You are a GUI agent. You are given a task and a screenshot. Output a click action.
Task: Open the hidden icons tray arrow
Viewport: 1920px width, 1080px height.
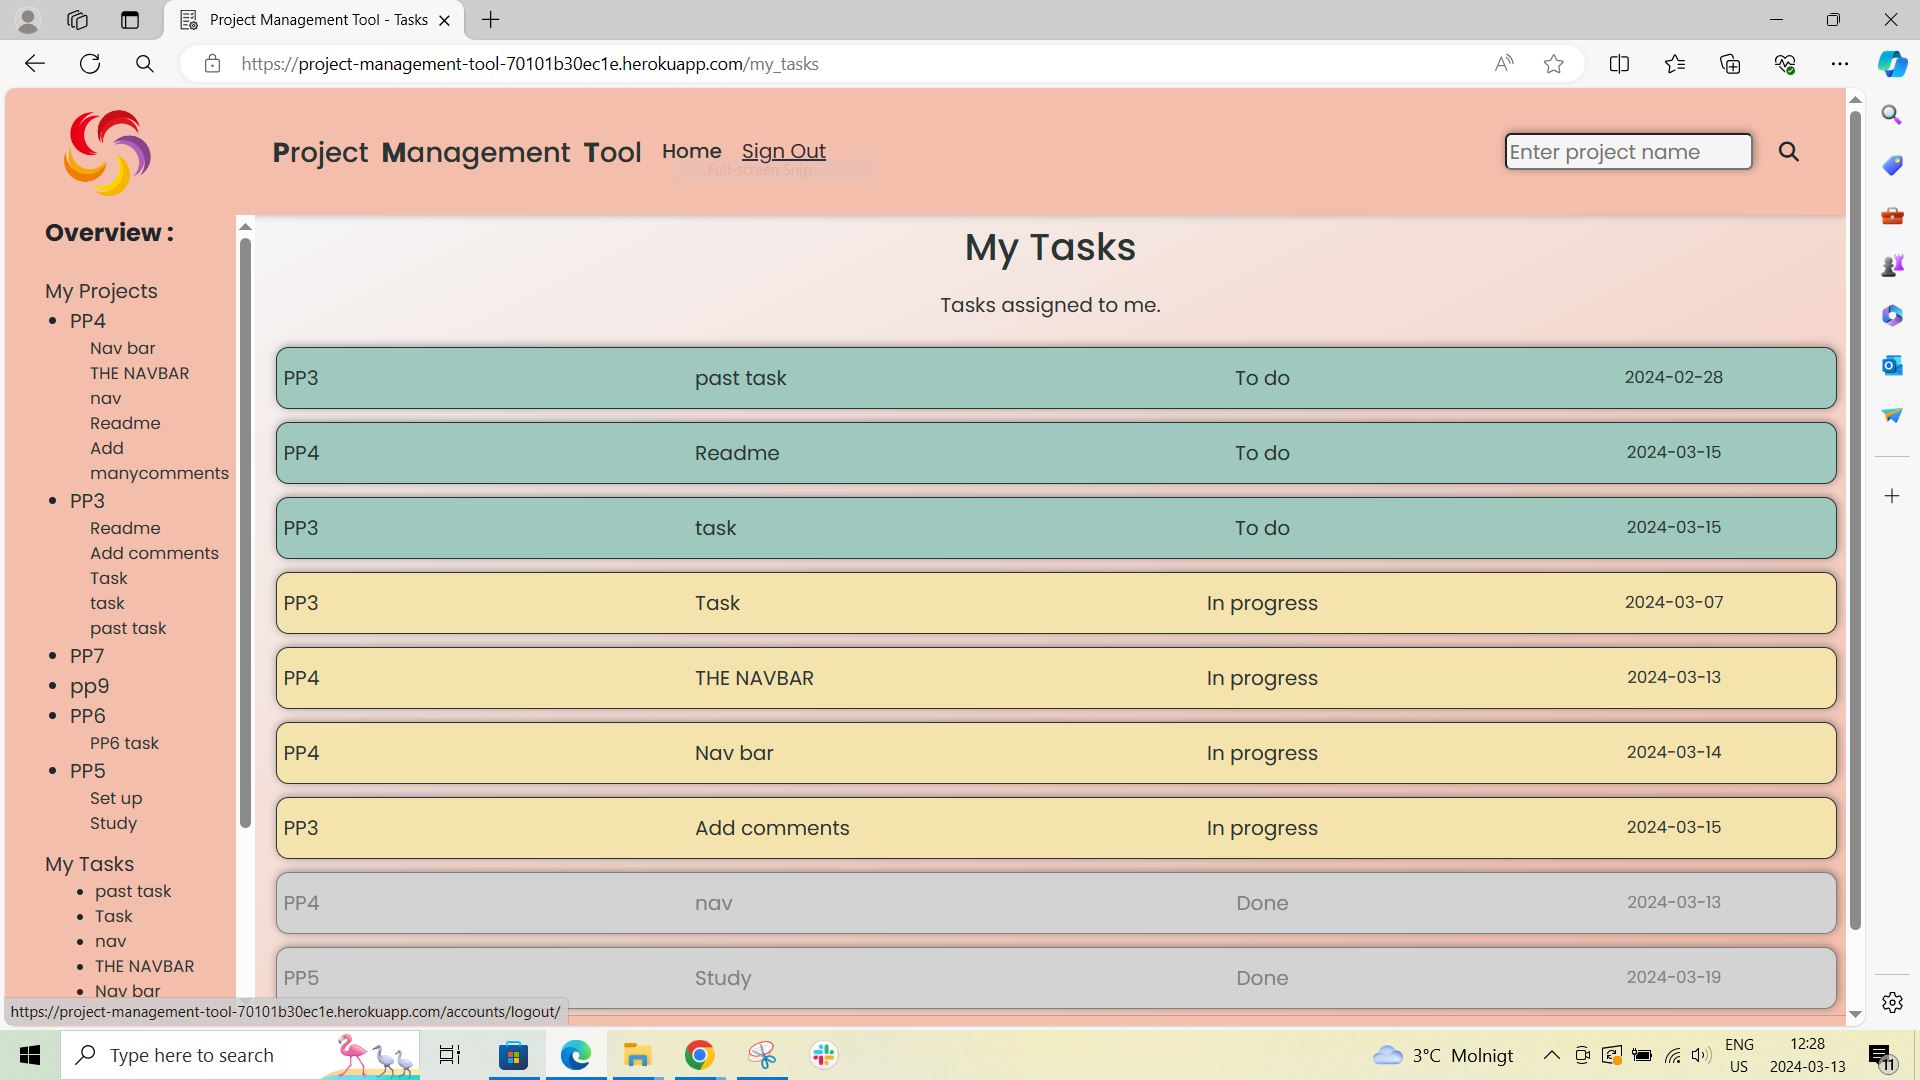tap(1551, 1054)
